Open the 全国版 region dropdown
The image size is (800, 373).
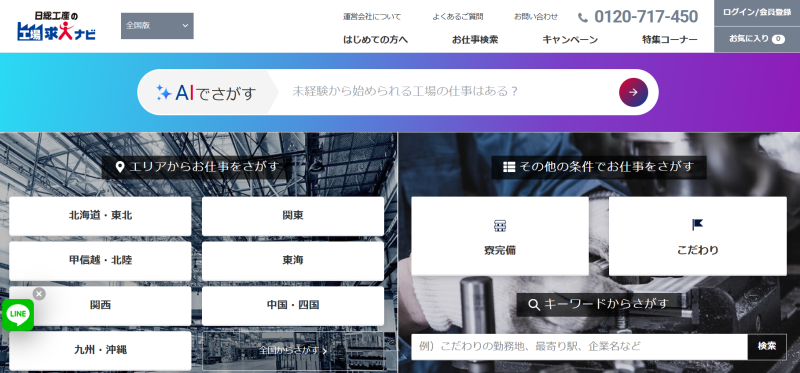[x=157, y=26]
